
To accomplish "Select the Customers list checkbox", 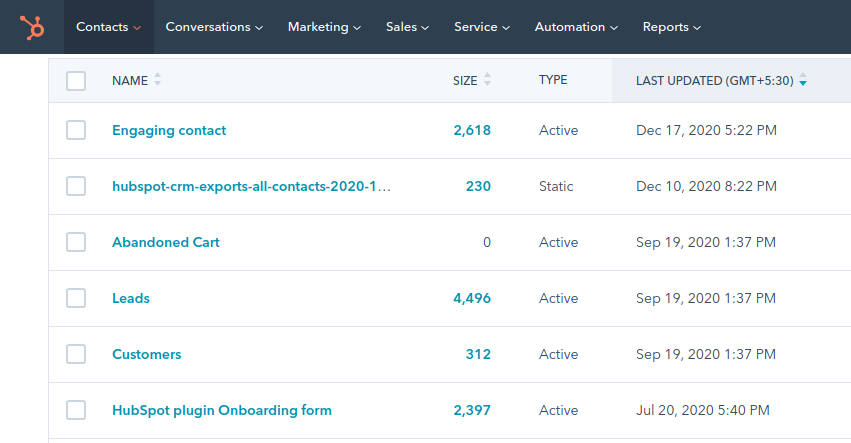I will tap(76, 354).
